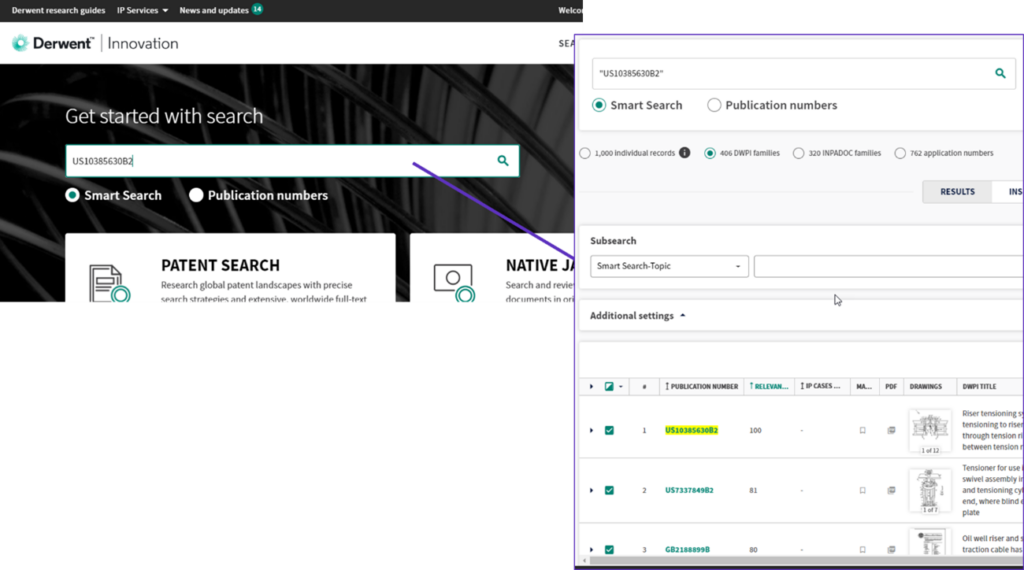This screenshot has width=1024, height=570.
Task: Open the GB2188899B publication link
Action: pyautogui.click(x=687, y=550)
